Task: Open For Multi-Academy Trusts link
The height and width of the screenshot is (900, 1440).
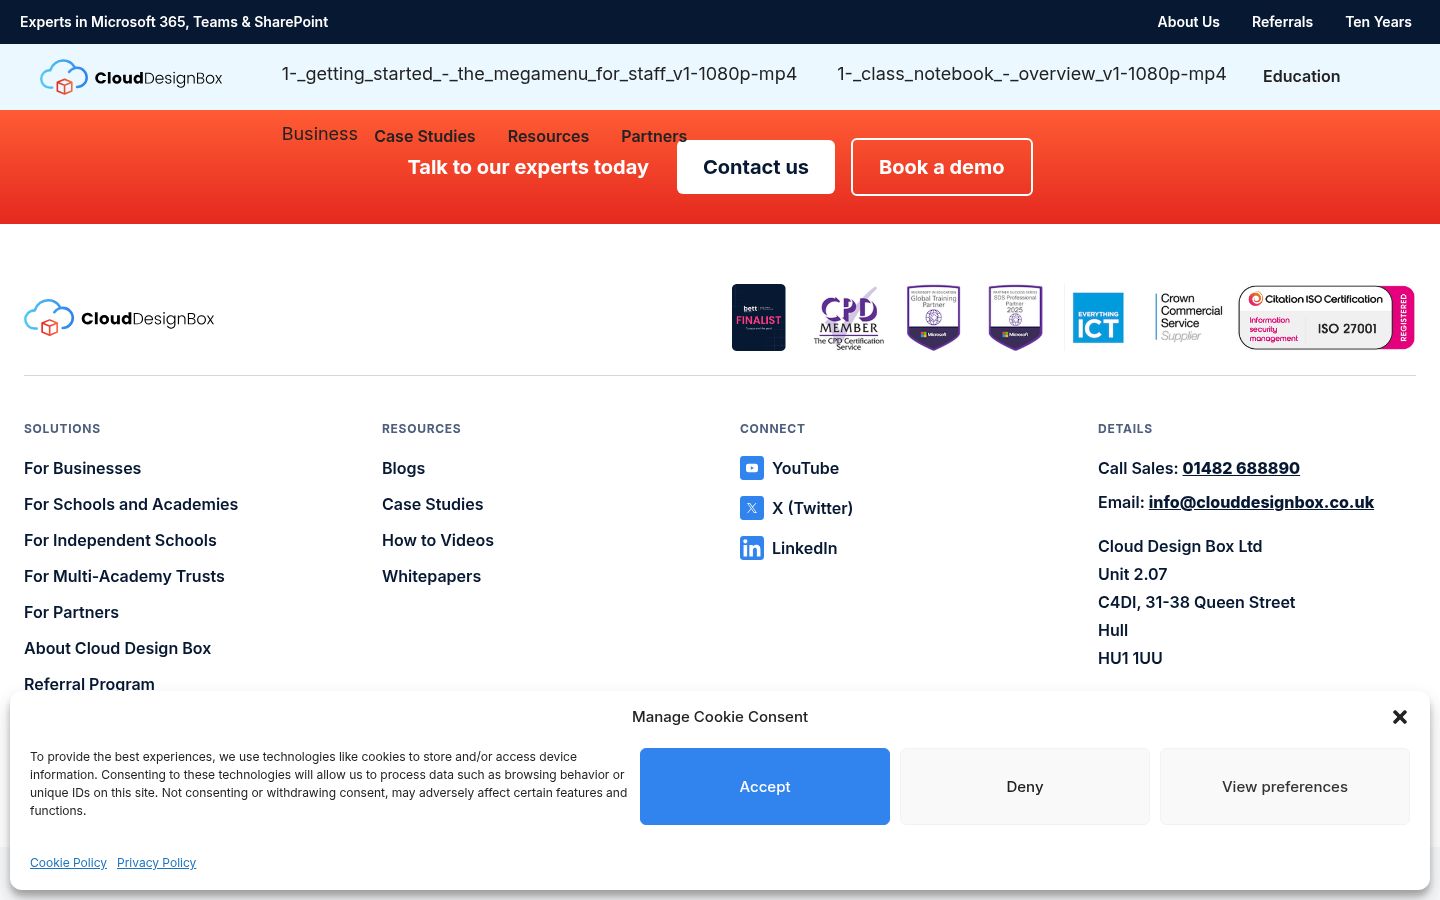Action: (x=124, y=576)
